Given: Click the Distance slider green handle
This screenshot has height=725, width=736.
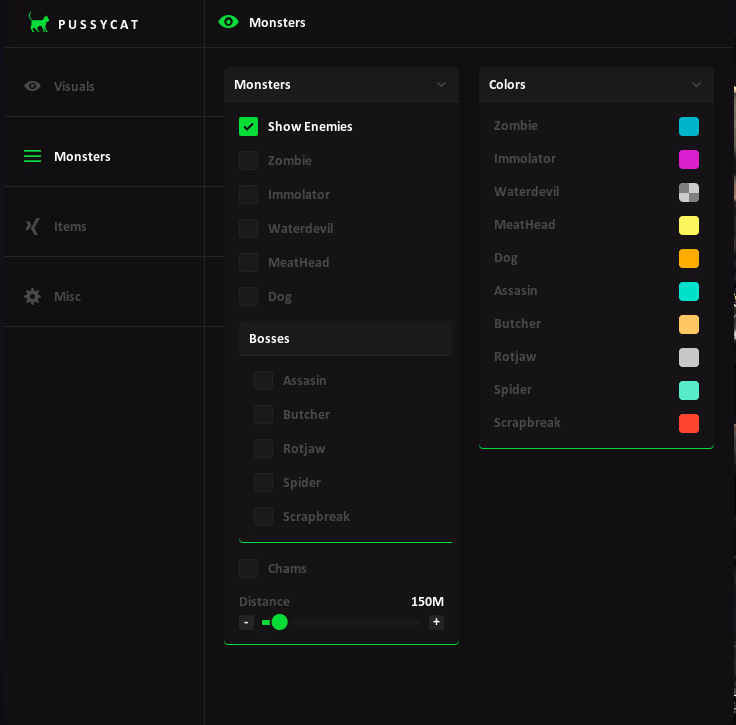Looking at the screenshot, I should pyautogui.click(x=279, y=622).
